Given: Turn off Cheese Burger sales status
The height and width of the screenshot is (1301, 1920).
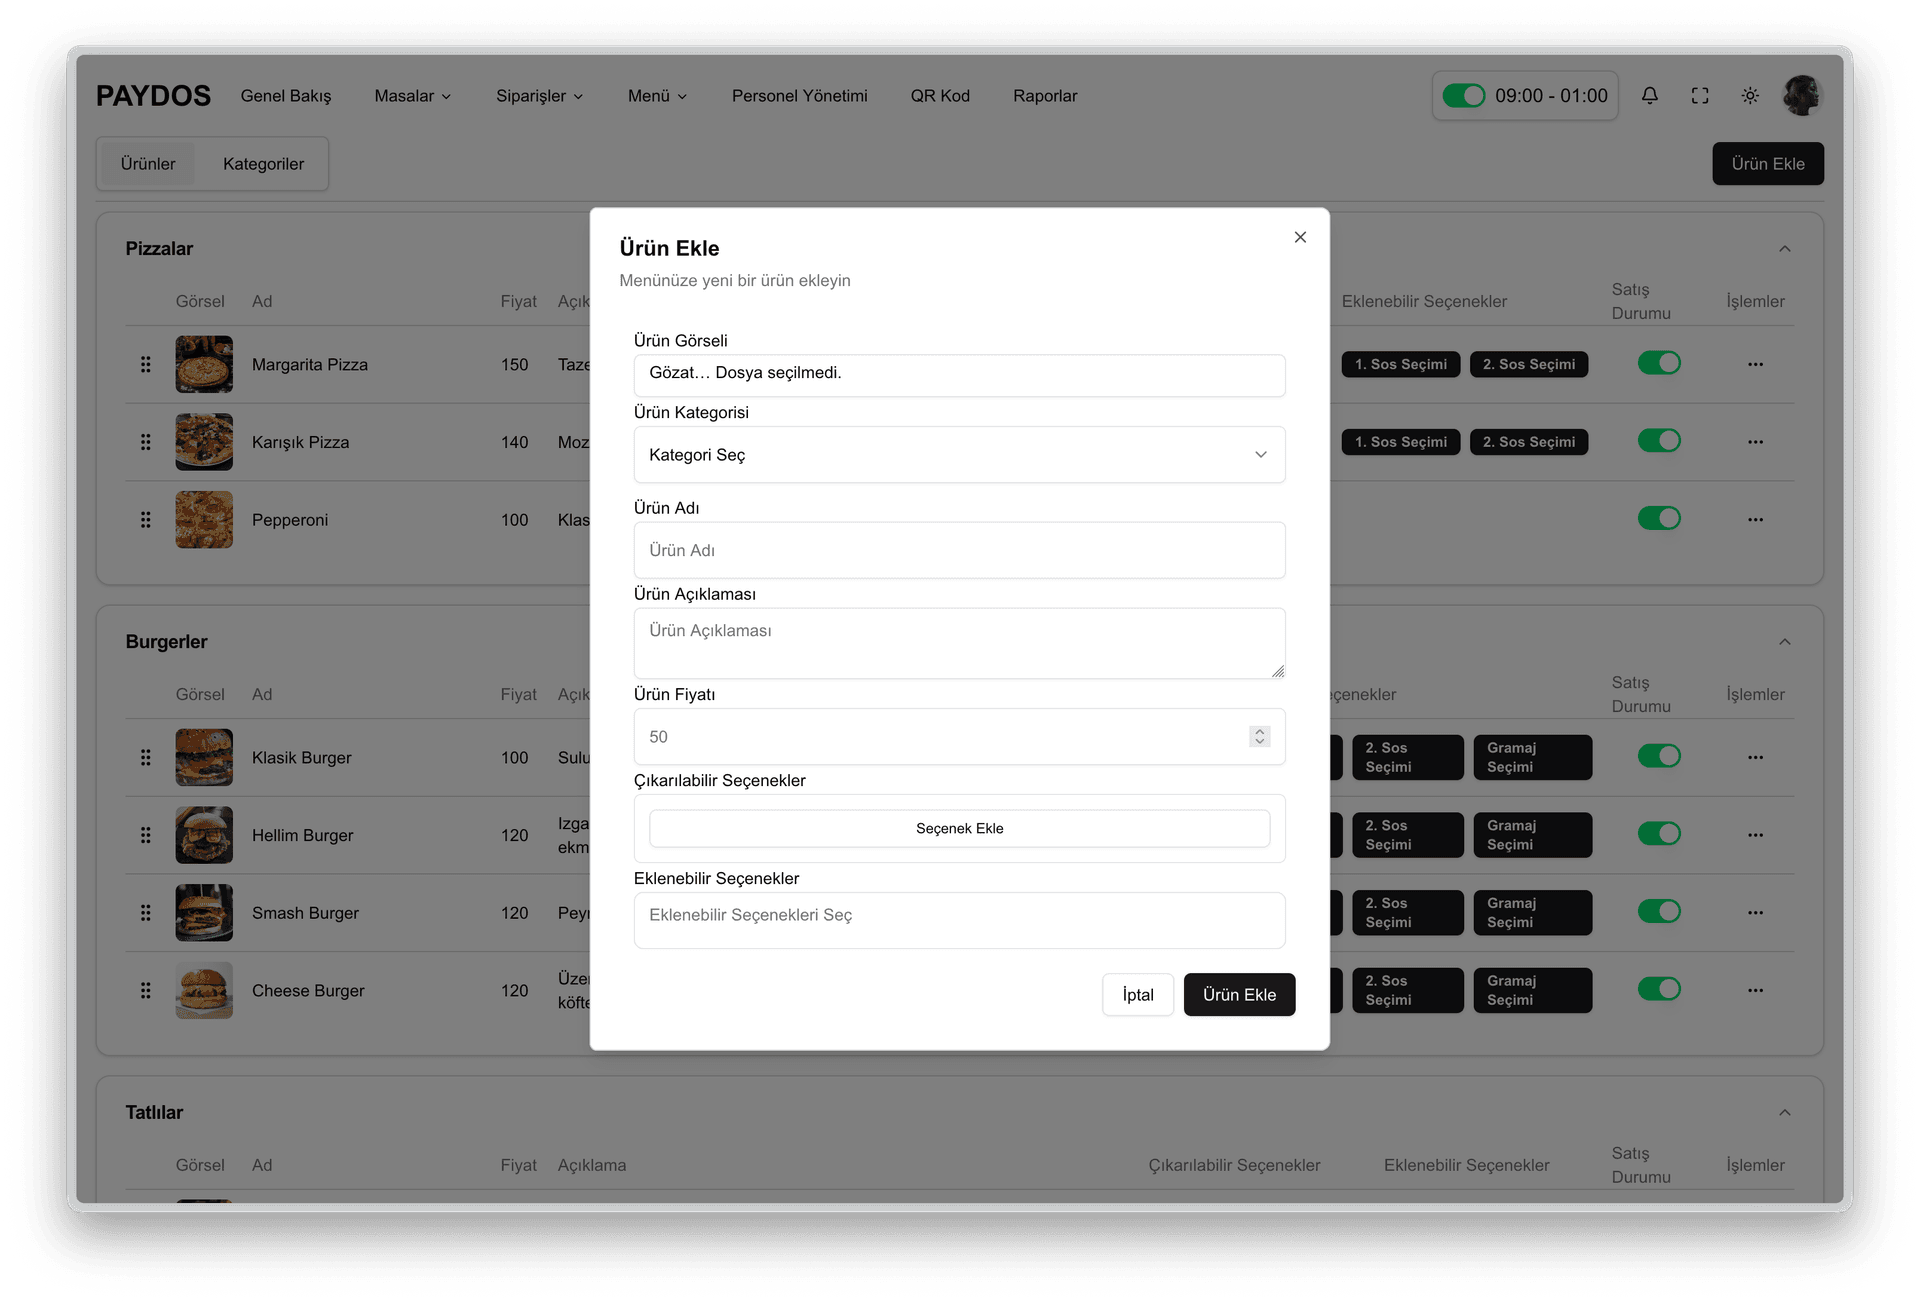Looking at the screenshot, I should [1659, 989].
